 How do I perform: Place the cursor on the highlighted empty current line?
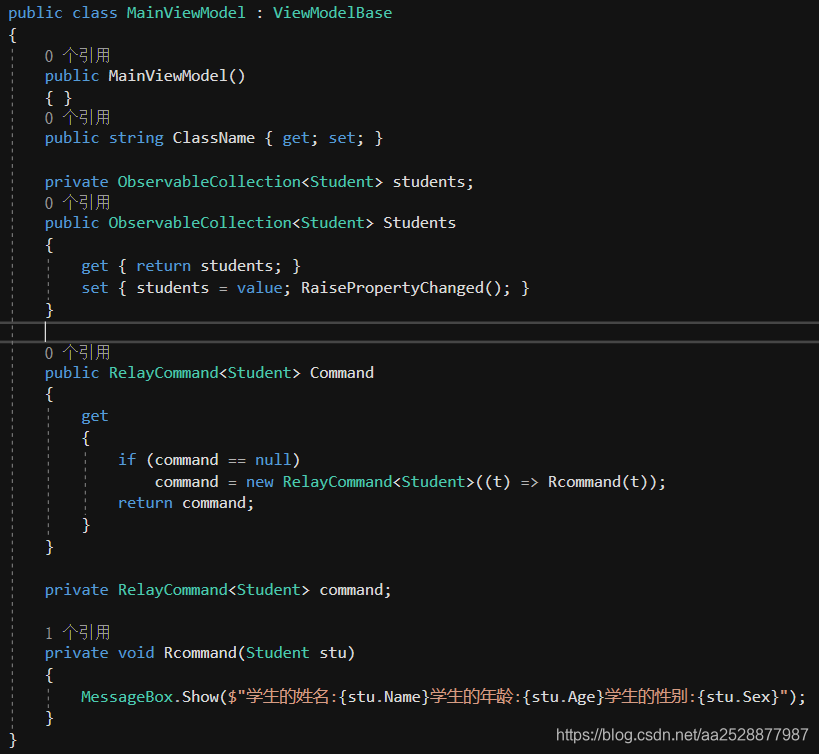[410, 332]
